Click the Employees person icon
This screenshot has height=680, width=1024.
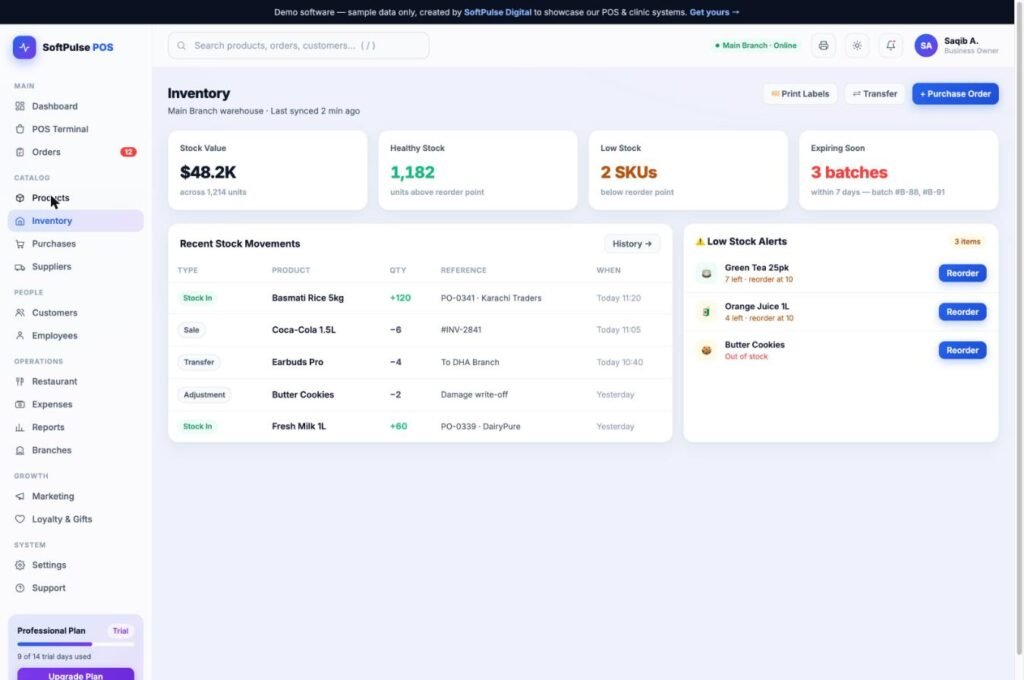(20, 335)
